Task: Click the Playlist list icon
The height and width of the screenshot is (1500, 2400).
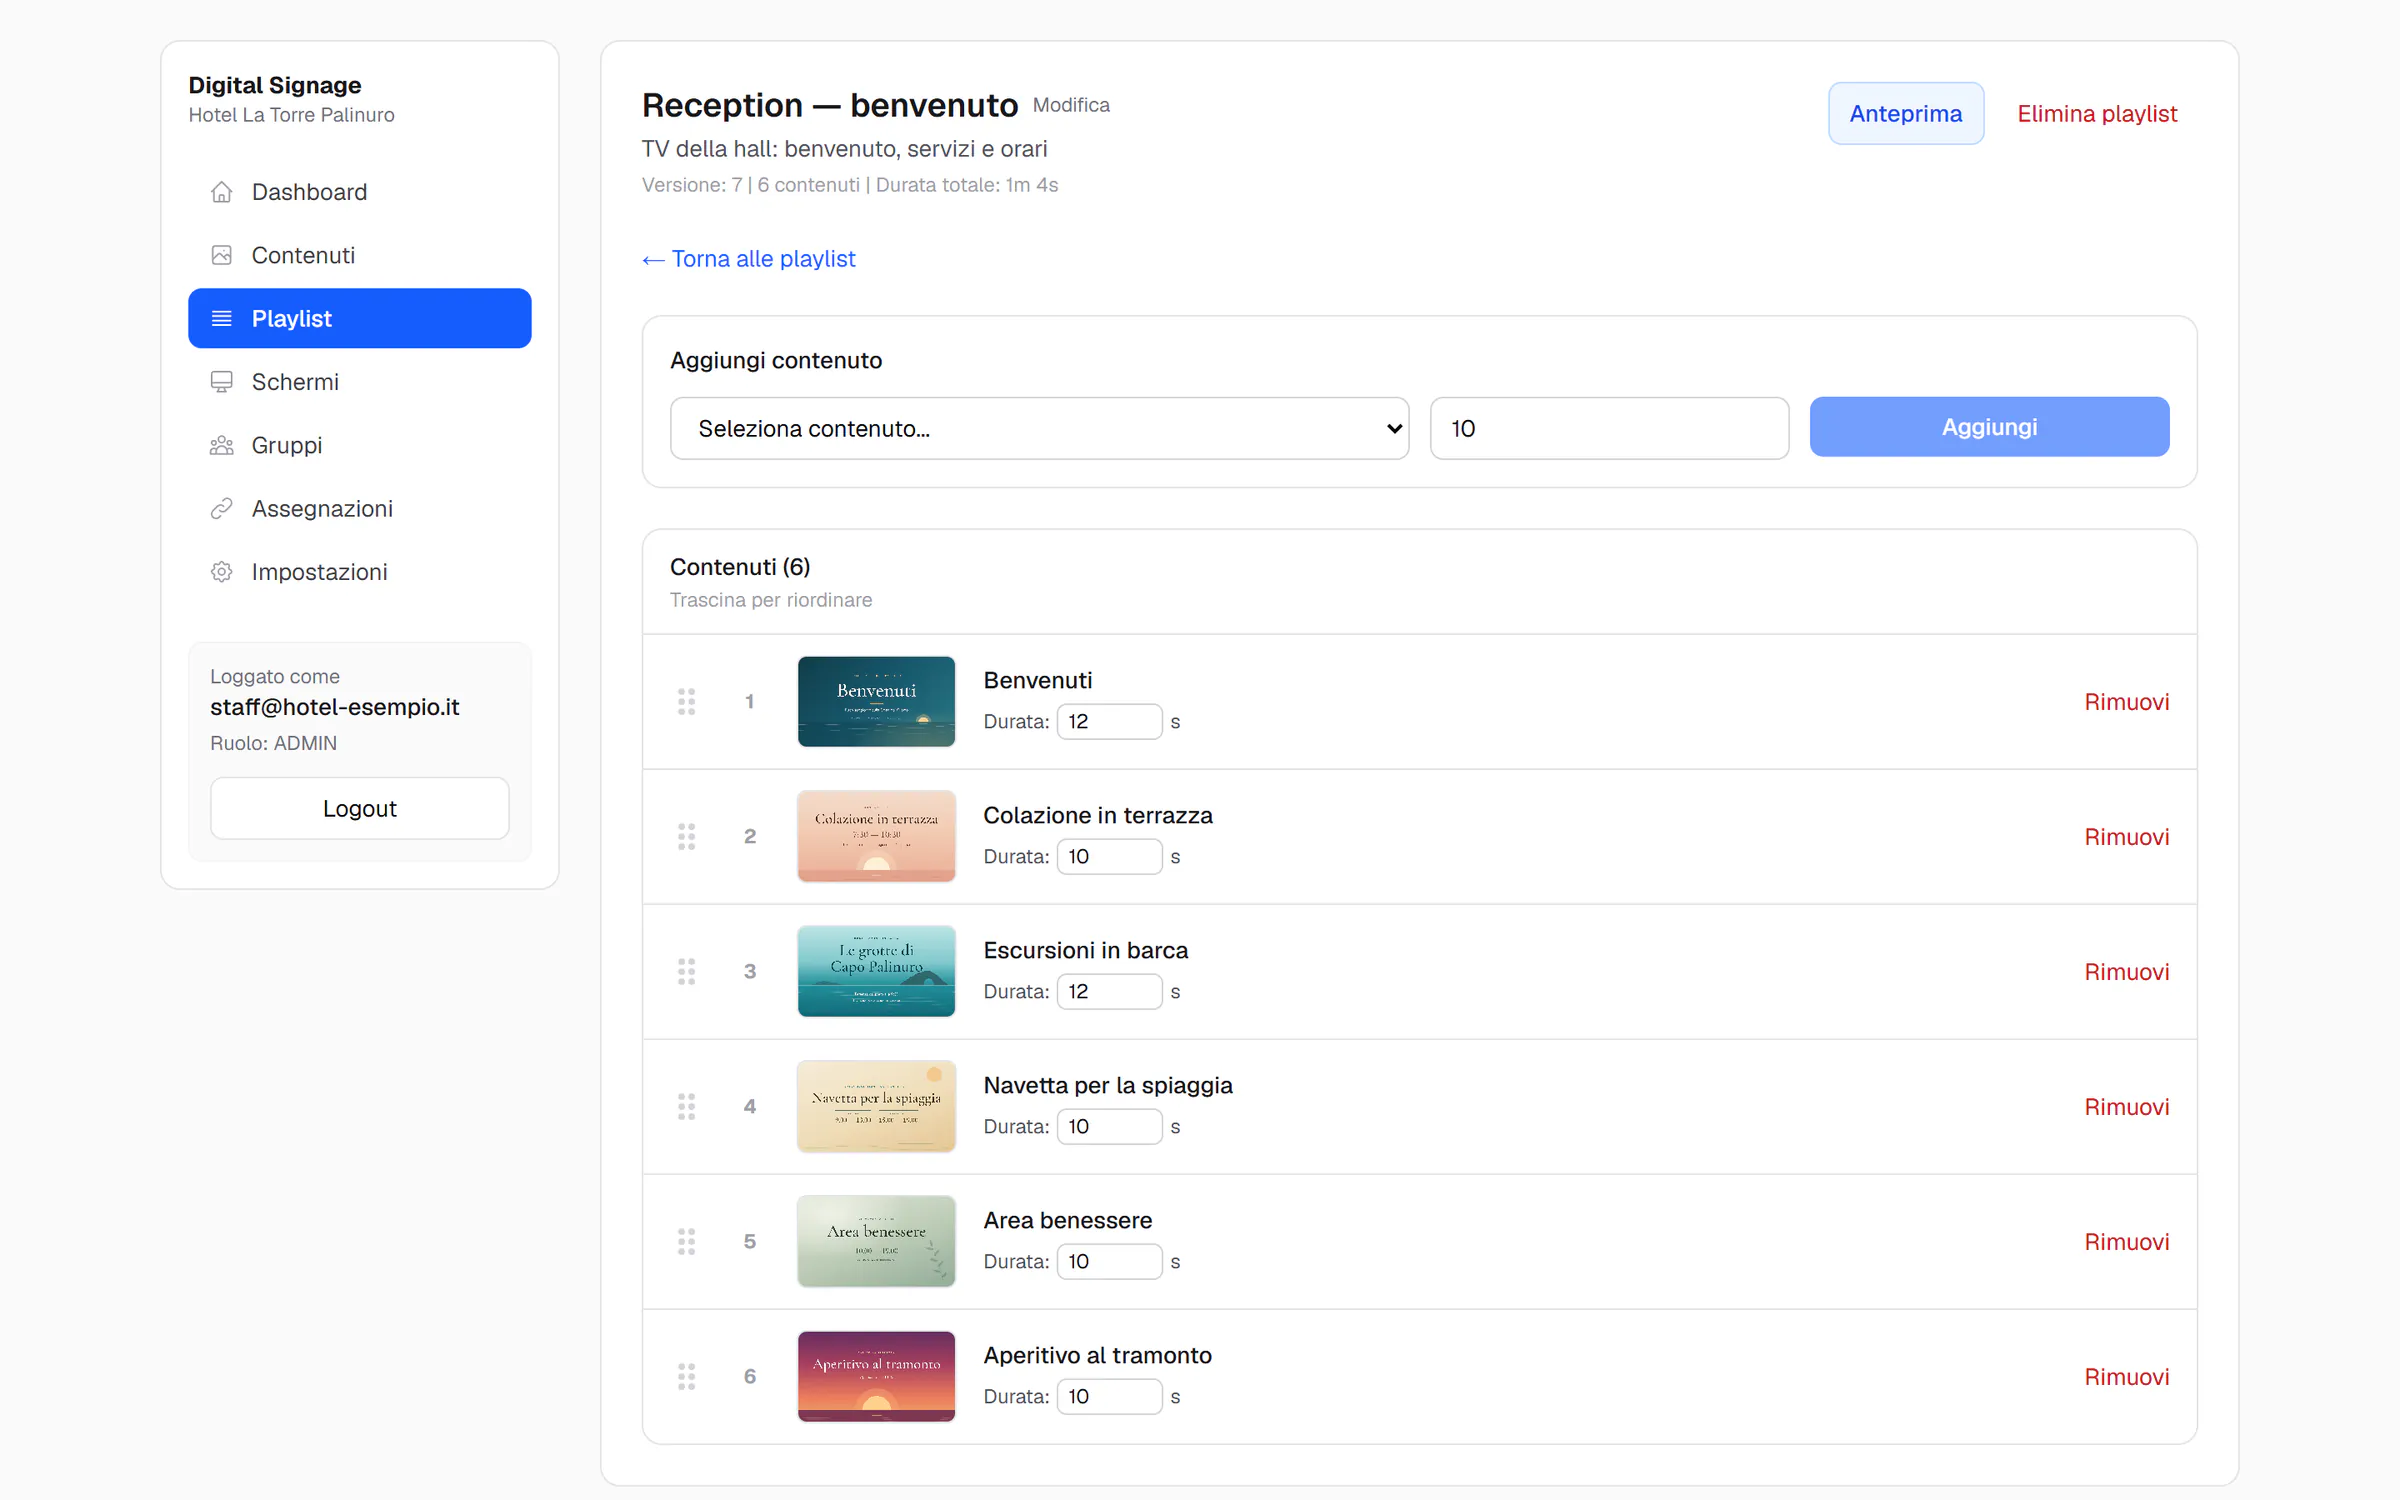Action: [x=222, y=318]
